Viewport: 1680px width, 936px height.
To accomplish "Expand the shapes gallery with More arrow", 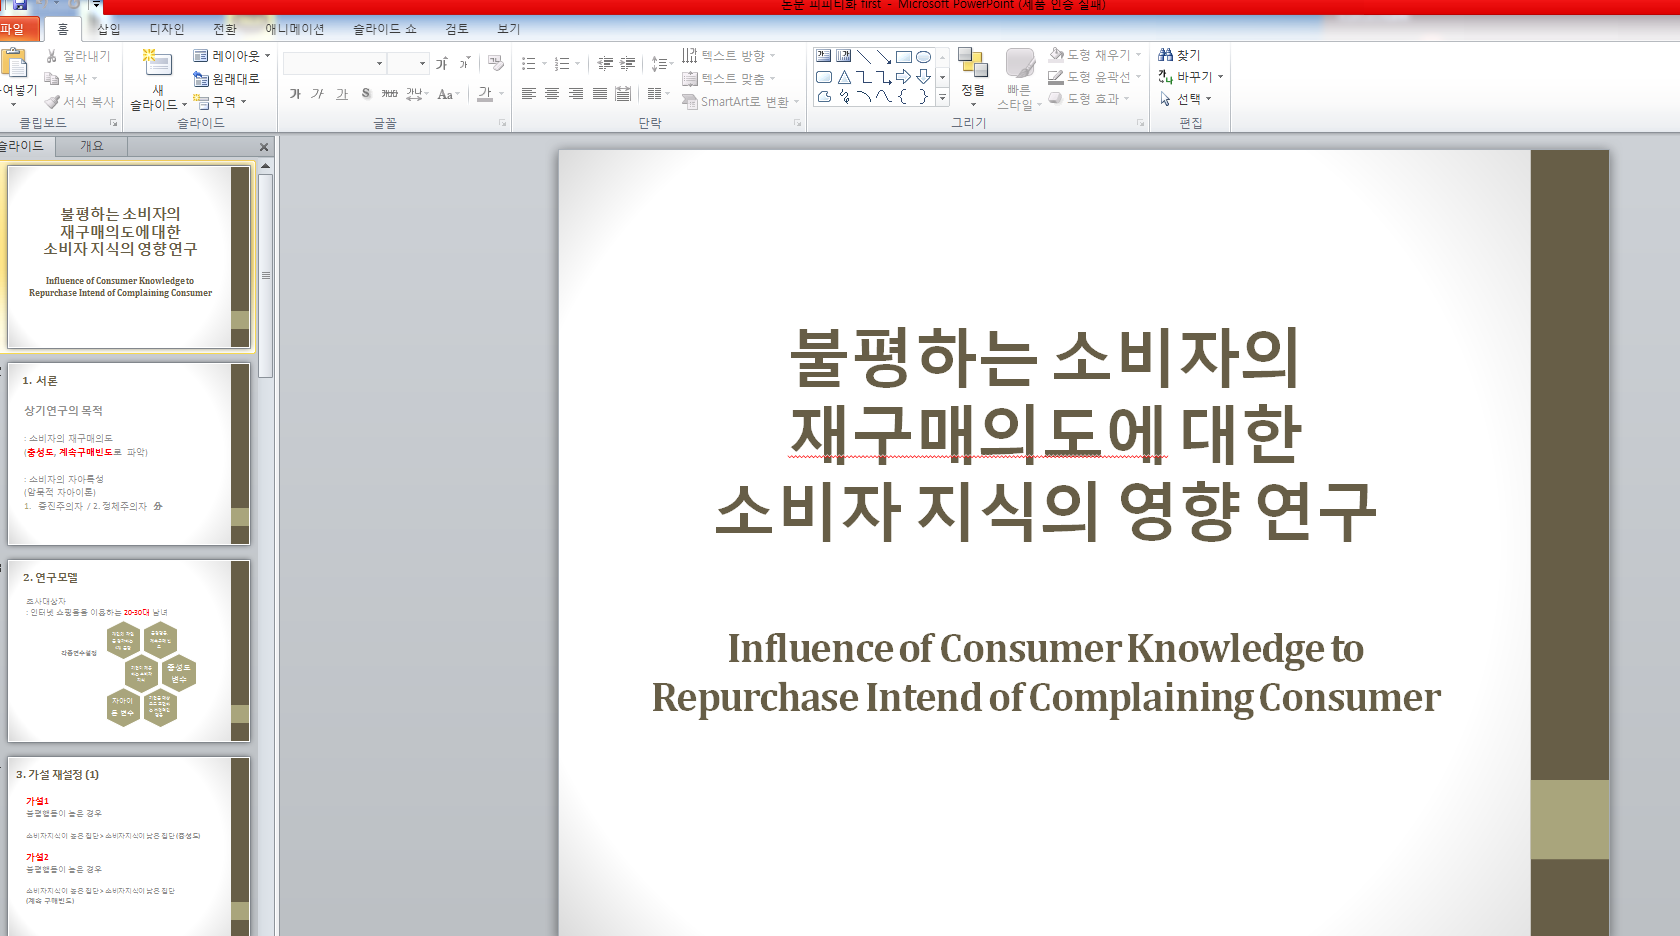I will pyautogui.click(x=941, y=97).
